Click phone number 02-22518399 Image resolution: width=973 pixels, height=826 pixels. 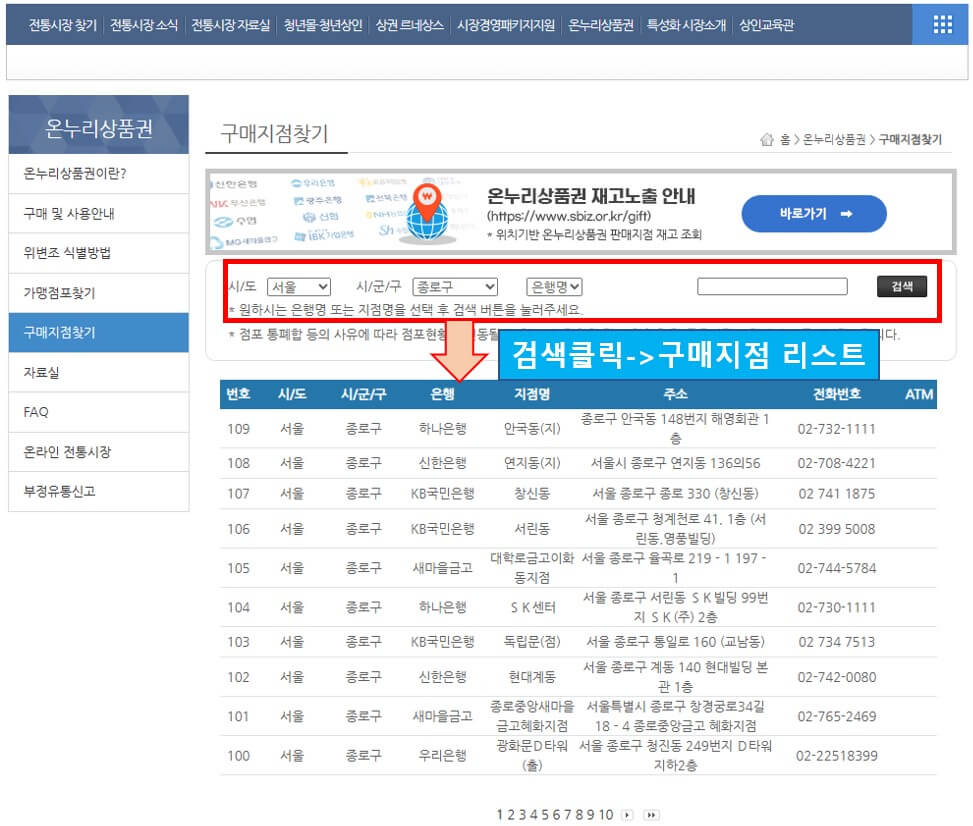click(x=836, y=756)
